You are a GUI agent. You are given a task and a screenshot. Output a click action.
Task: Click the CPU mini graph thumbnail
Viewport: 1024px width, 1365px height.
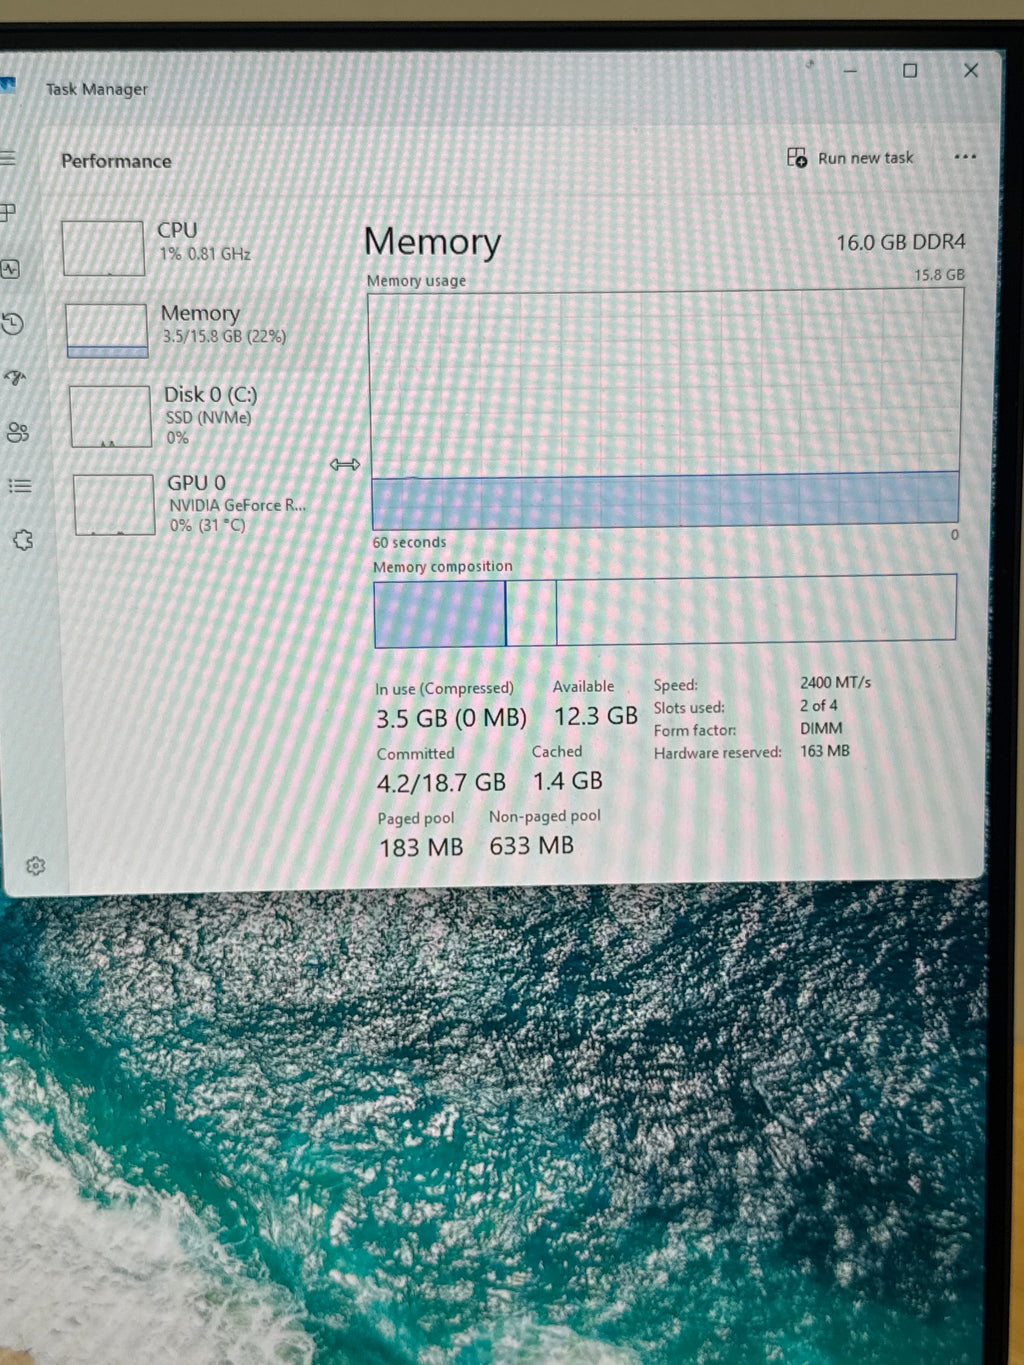click(x=103, y=248)
